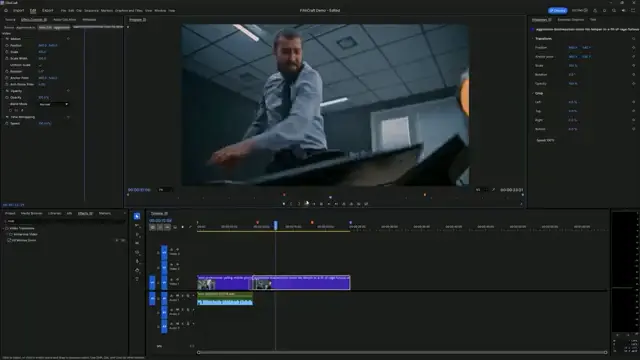
Task: Mute the Audio 2 track
Action: 177,309
